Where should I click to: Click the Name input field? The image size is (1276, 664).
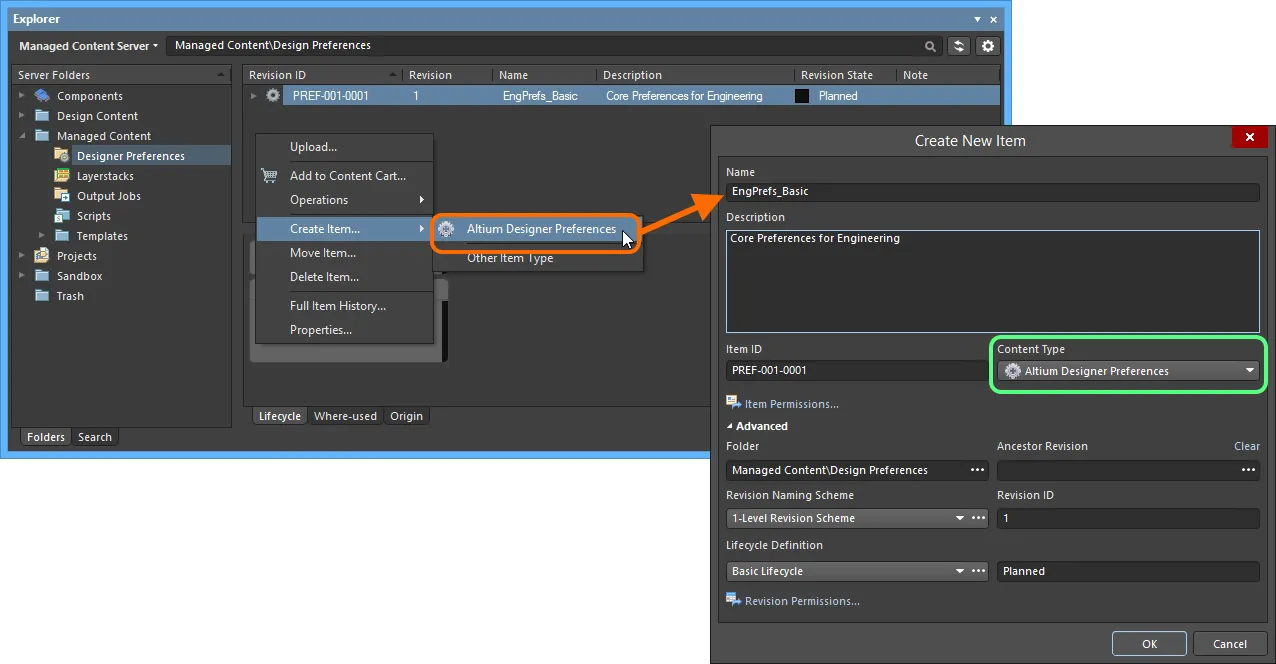[x=993, y=191]
